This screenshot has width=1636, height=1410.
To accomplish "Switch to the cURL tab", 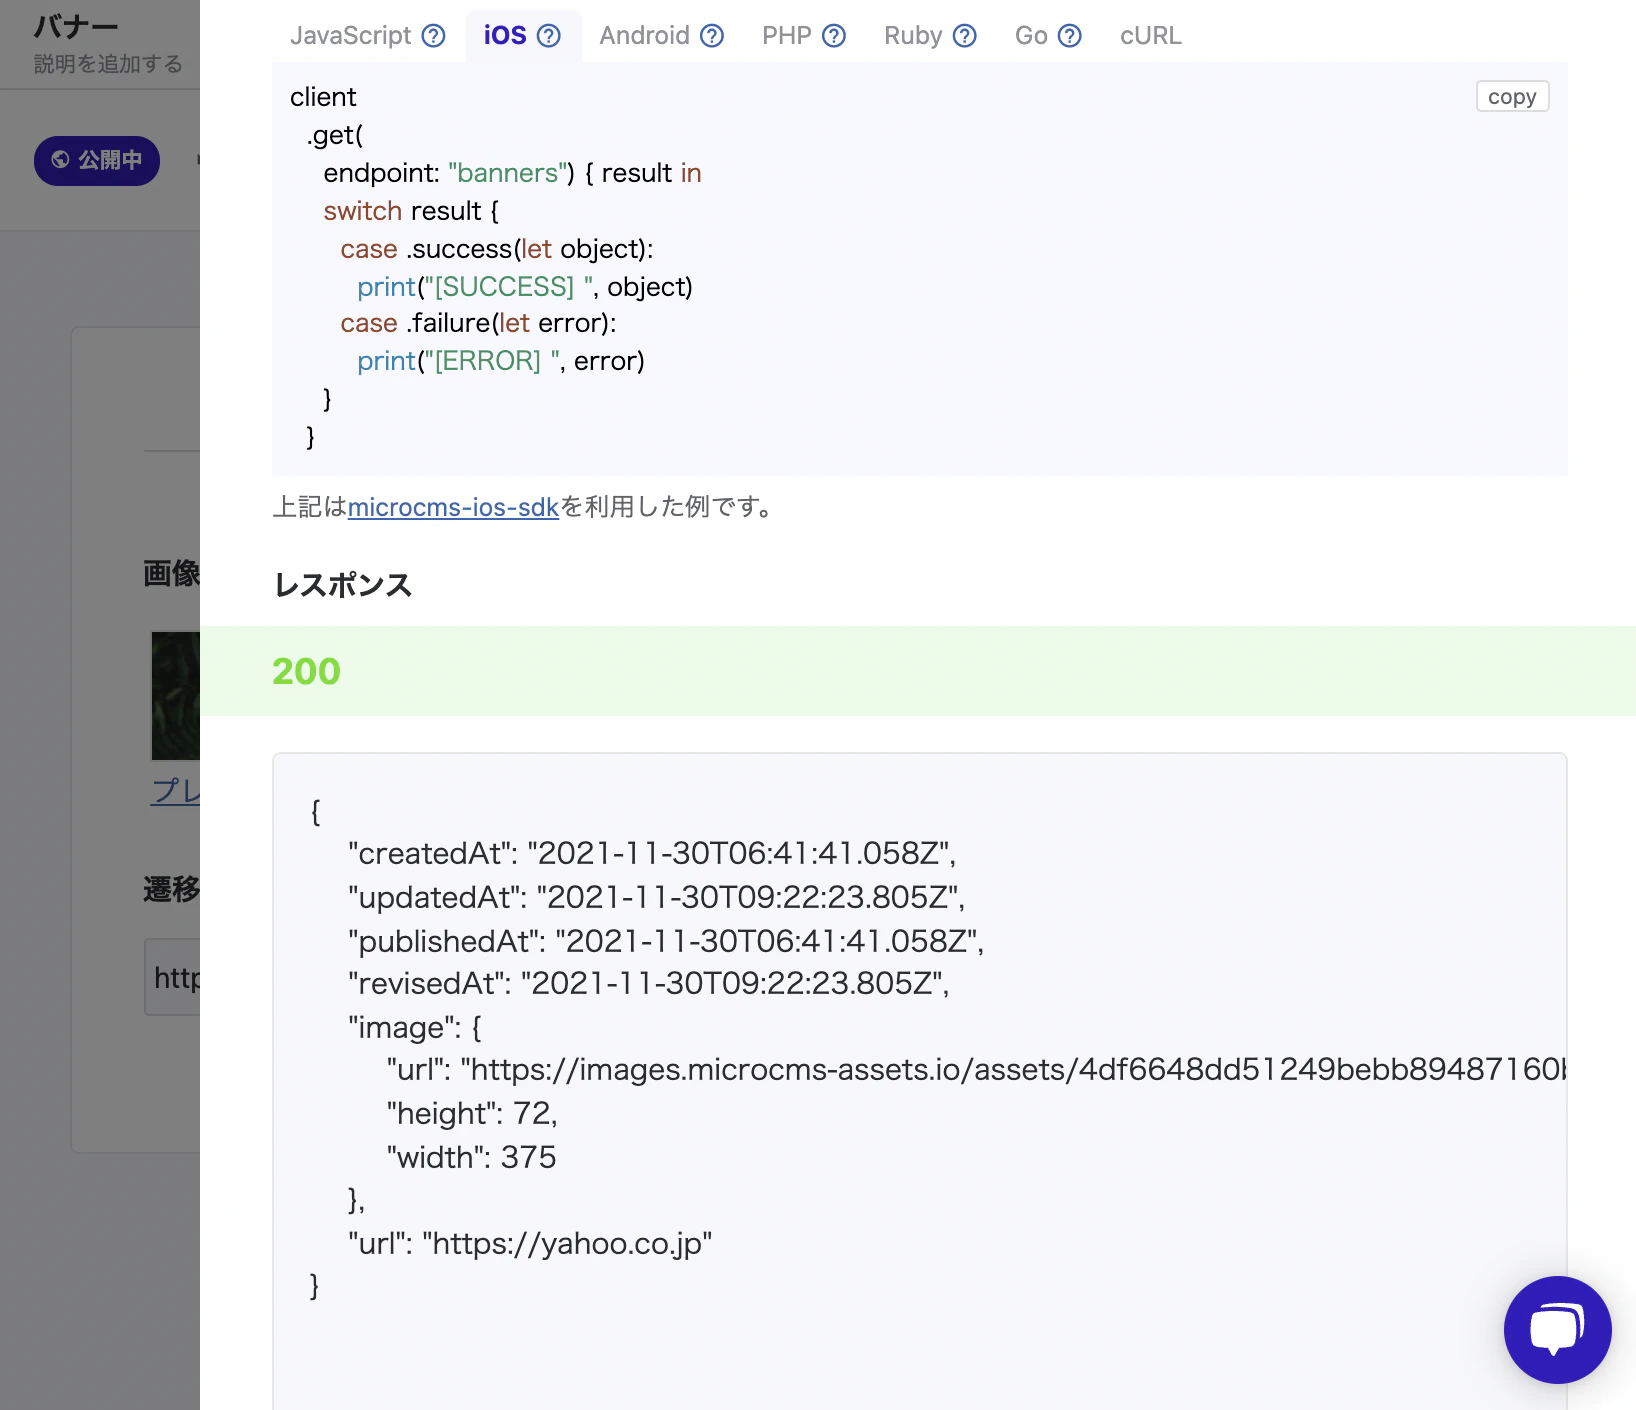I will pyautogui.click(x=1150, y=36).
